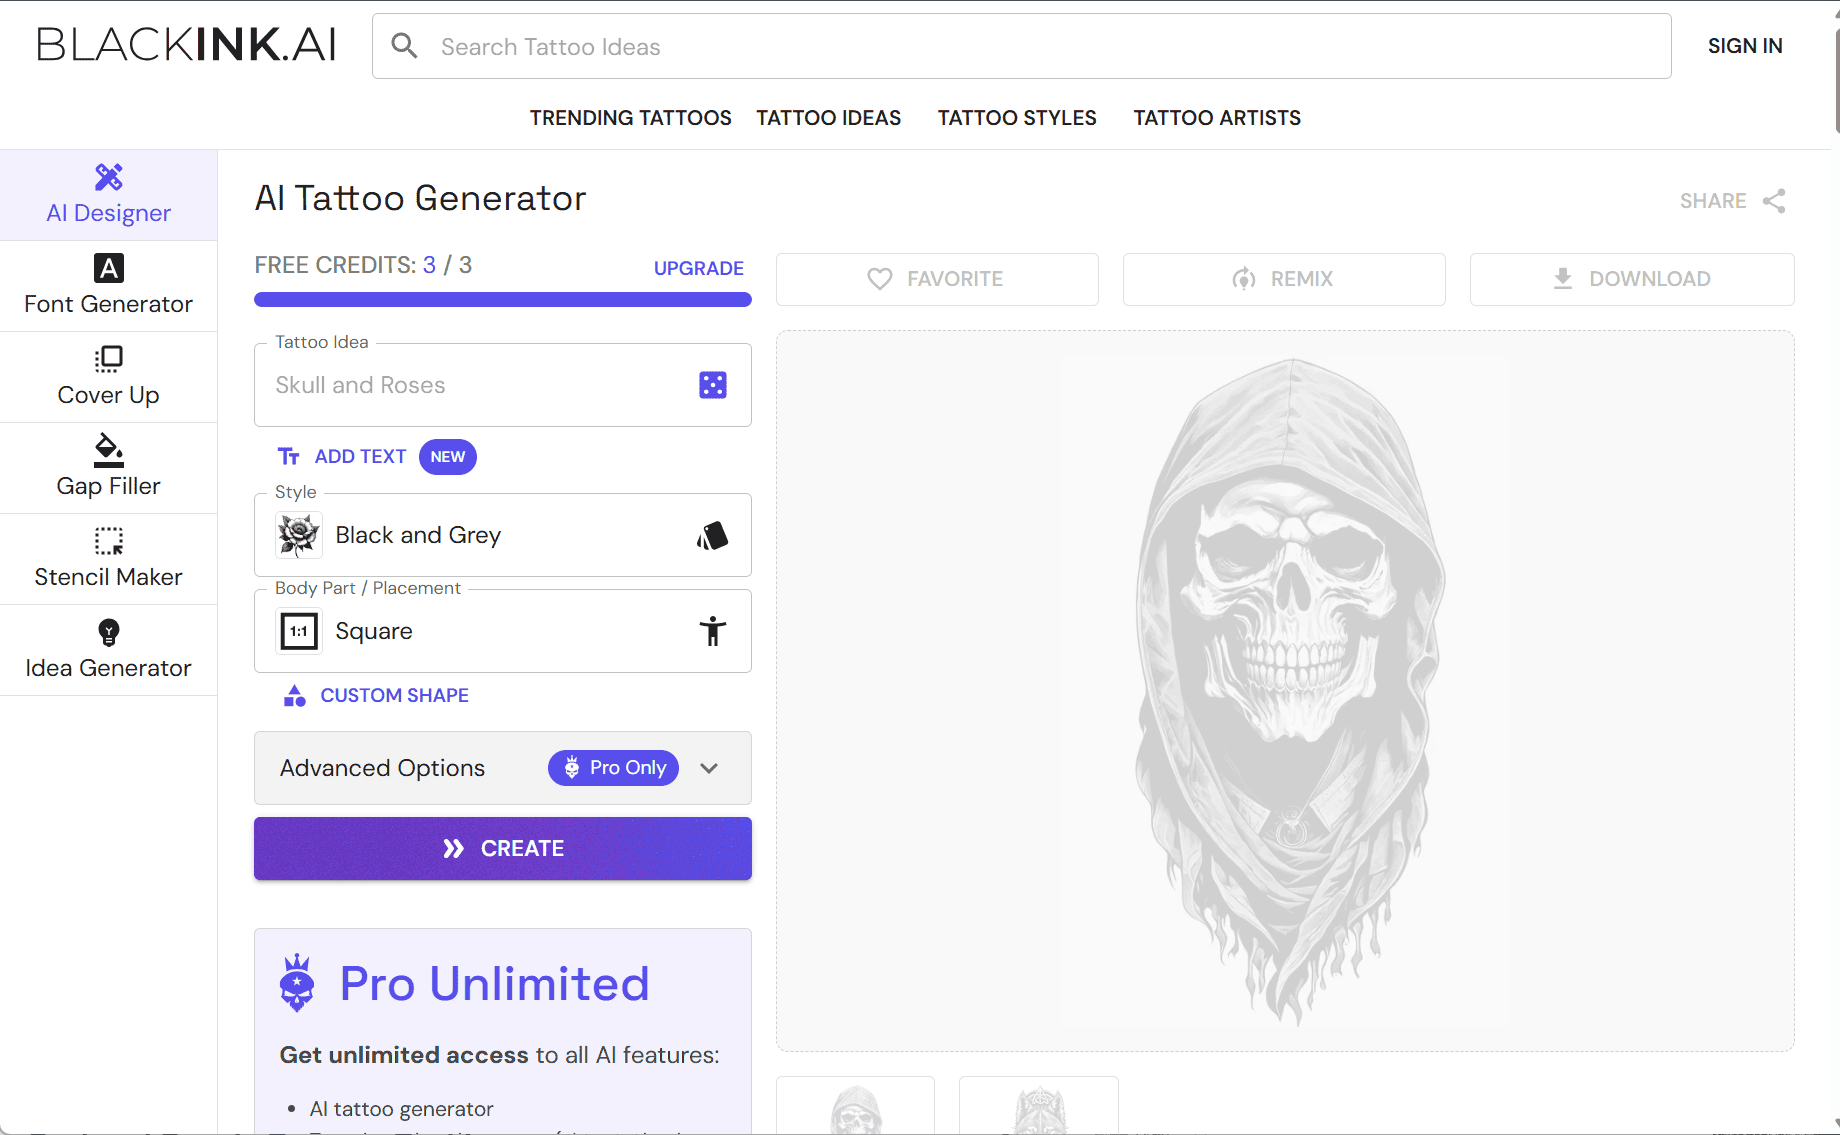Select the Stencil Maker tool
Screen dimensions: 1840x1135
pos(108,558)
